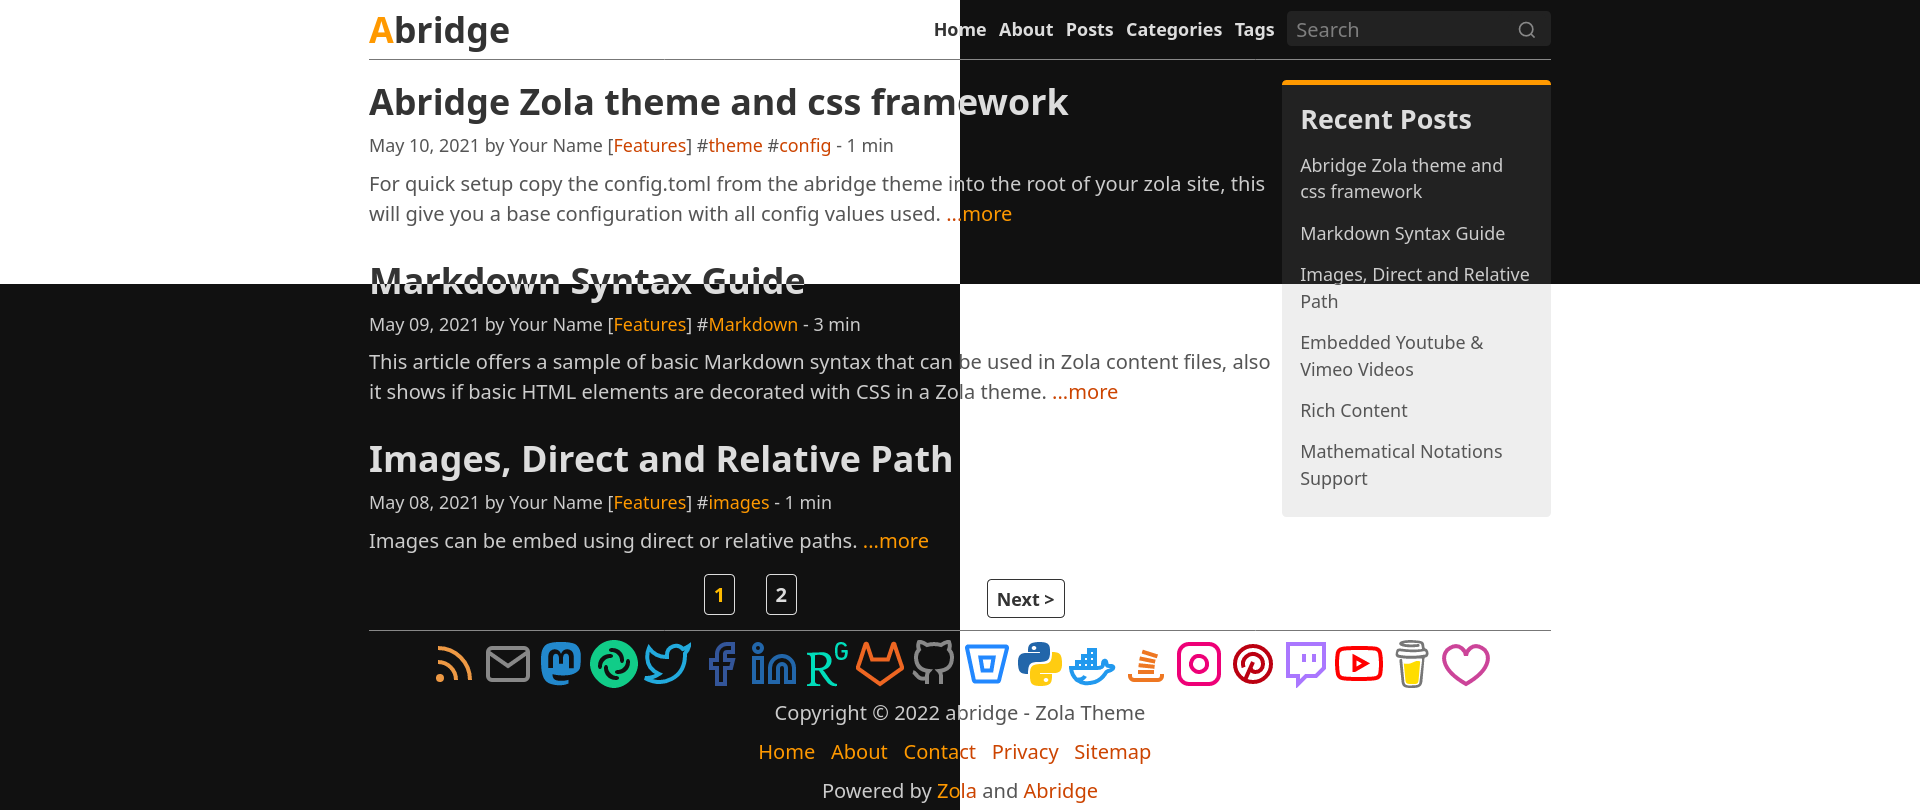Image resolution: width=1920 pixels, height=810 pixels.
Task: Click the search magnifier icon
Action: (x=1527, y=30)
